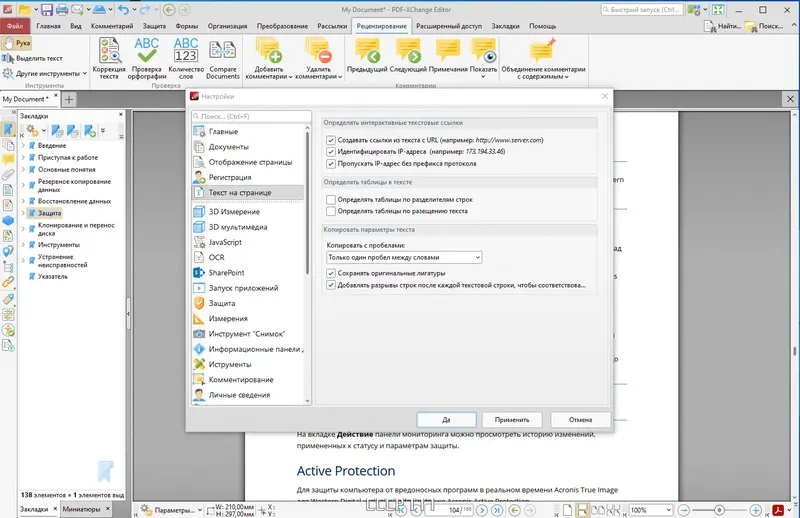Click the new bookmark icon in Bookmarks panel
Screen dimensions: 800x518
click(90, 131)
